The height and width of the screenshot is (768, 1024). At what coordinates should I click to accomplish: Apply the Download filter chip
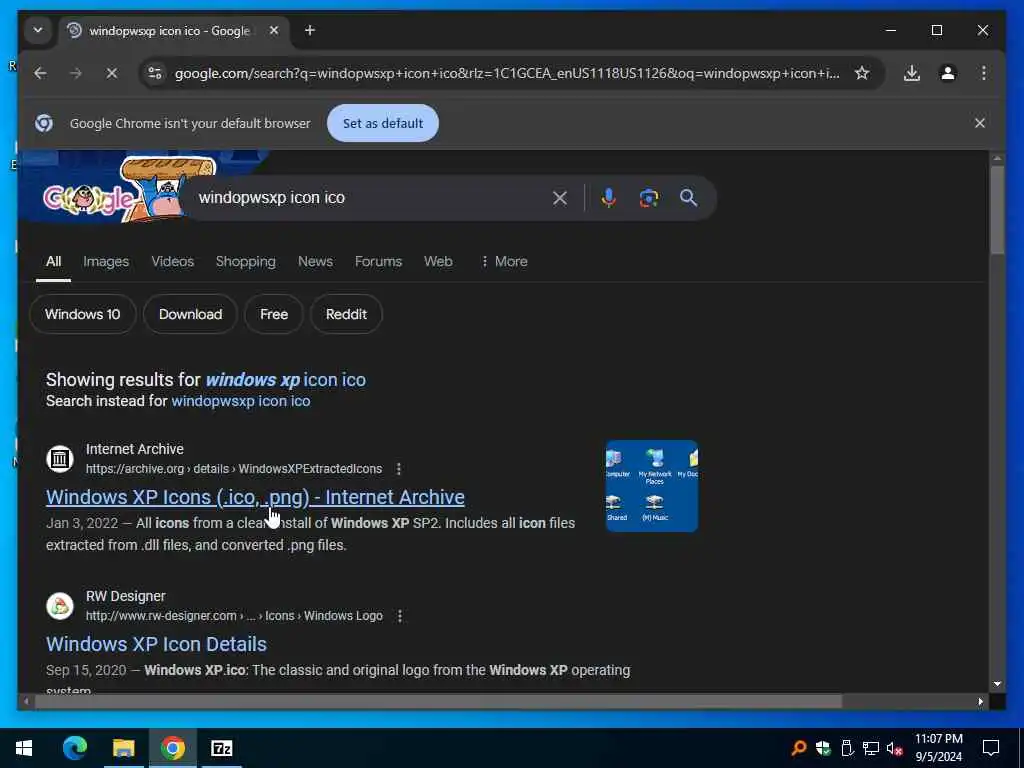[190, 314]
